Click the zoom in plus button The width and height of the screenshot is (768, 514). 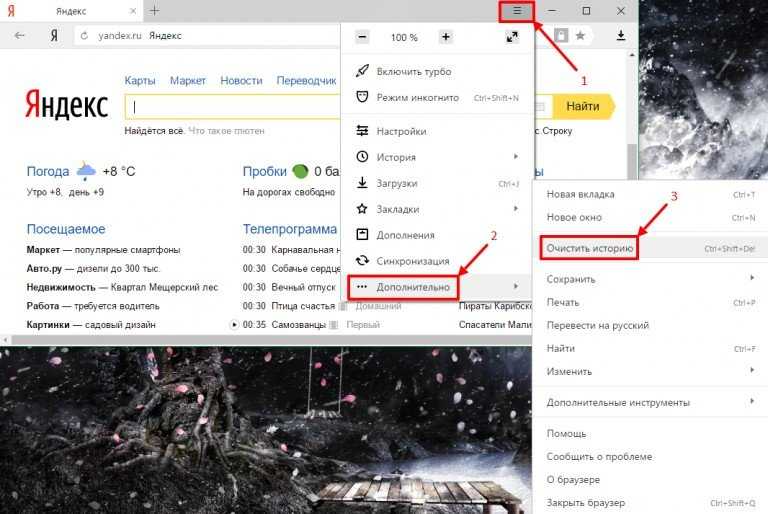coord(446,37)
